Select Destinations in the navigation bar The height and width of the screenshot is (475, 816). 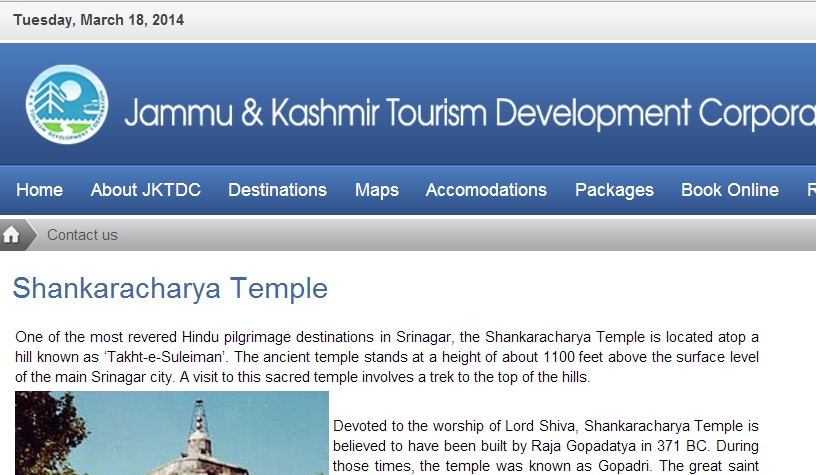(277, 190)
